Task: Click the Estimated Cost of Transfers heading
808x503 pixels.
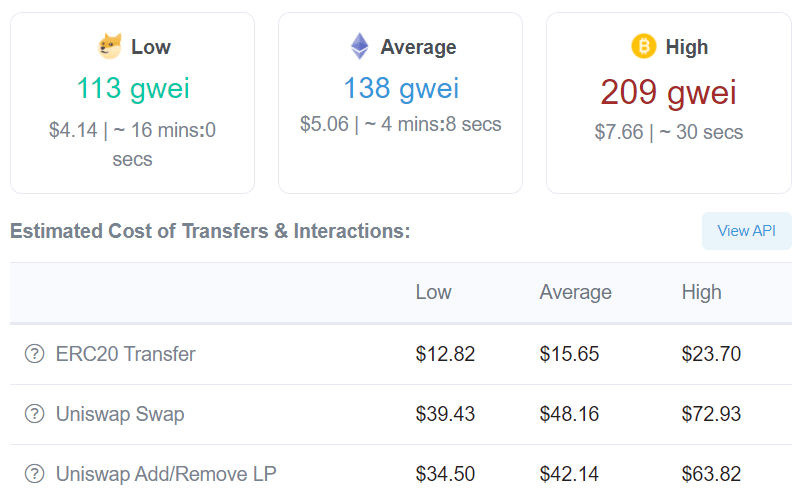Action: tap(210, 231)
